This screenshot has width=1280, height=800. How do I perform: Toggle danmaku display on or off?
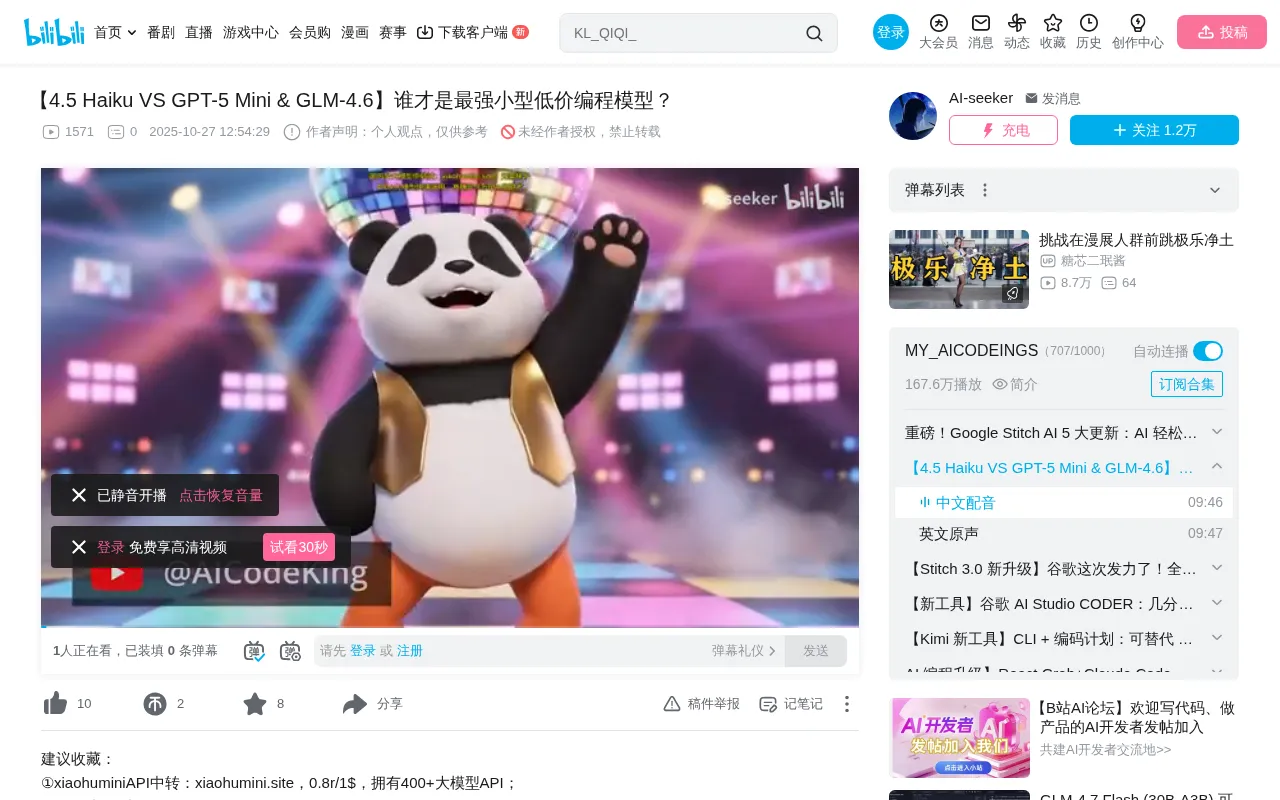coord(254,651)
